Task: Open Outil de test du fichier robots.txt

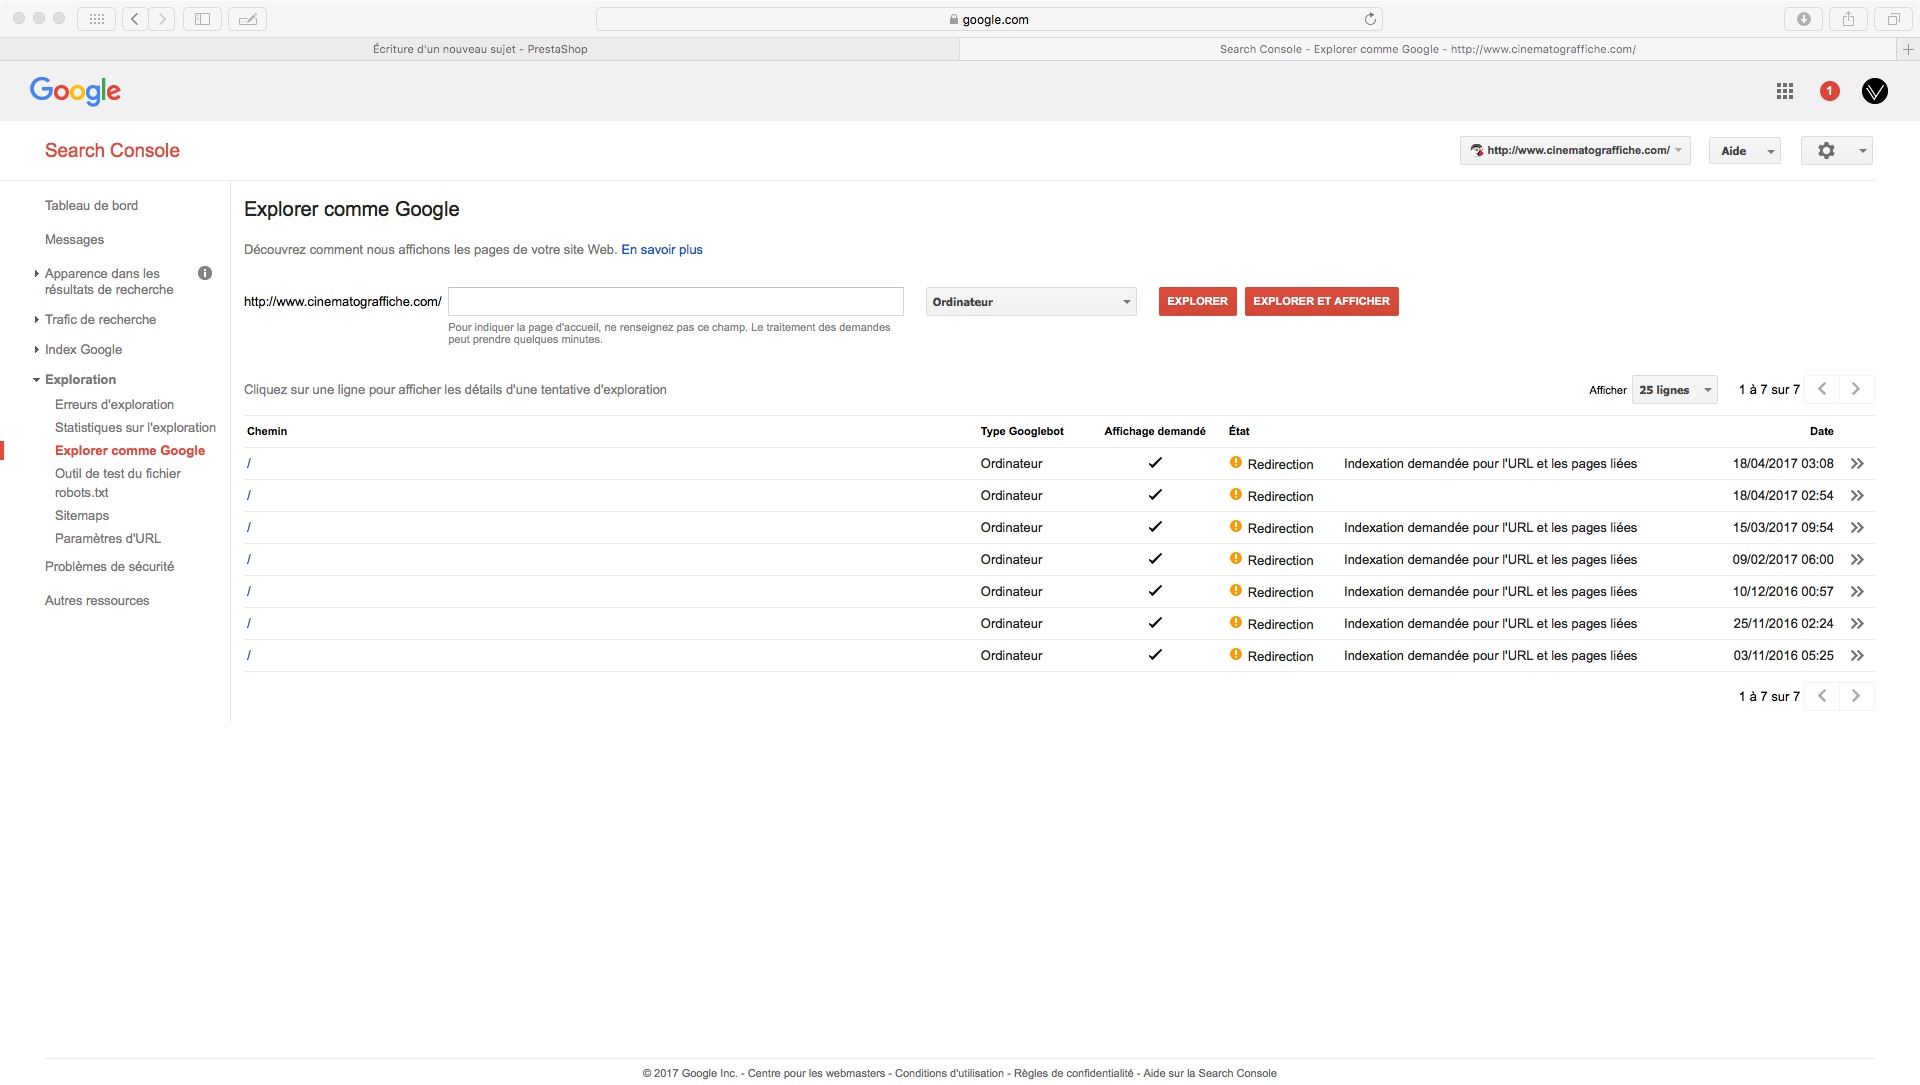Action: click(118, 483)
